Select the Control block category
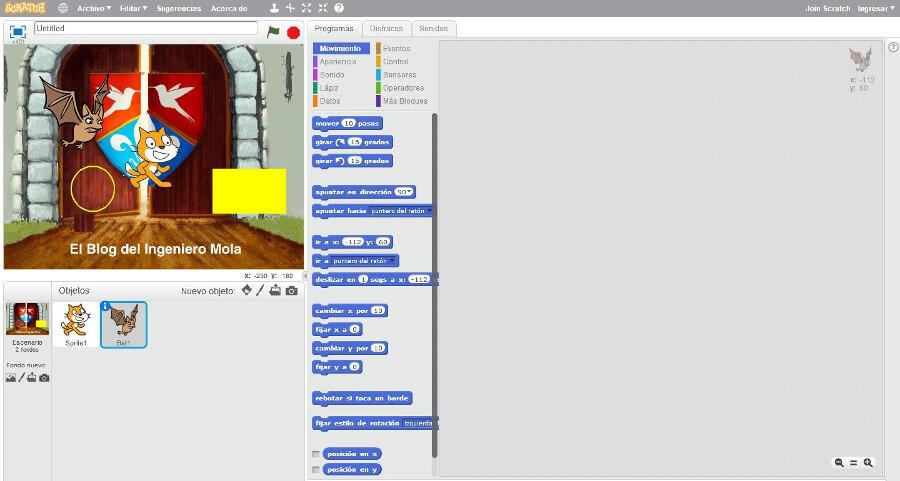 pyautogui.click(x=395, y=61)
